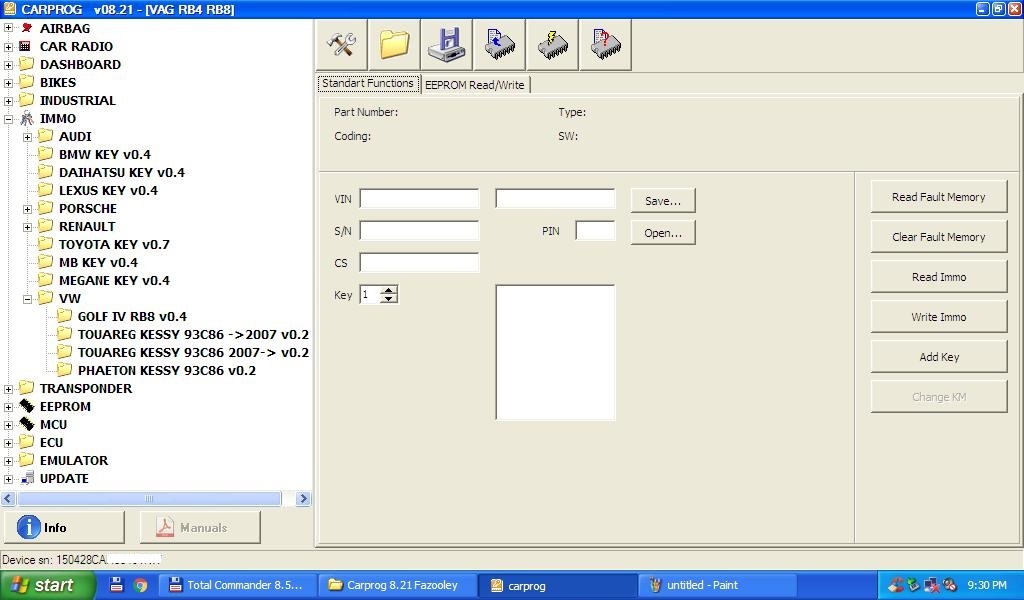Expand the AIRBAG tree node
This screenshot has height=600, width=1024.
8,29
